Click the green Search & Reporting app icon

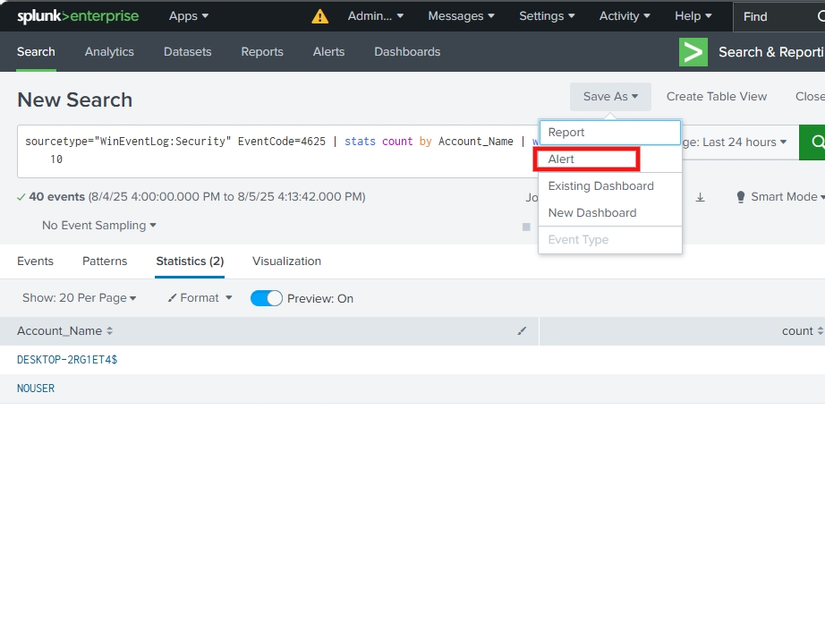(693, 52)
